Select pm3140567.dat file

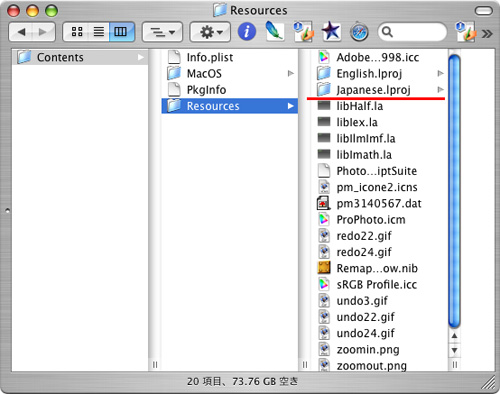pos(380,203)
